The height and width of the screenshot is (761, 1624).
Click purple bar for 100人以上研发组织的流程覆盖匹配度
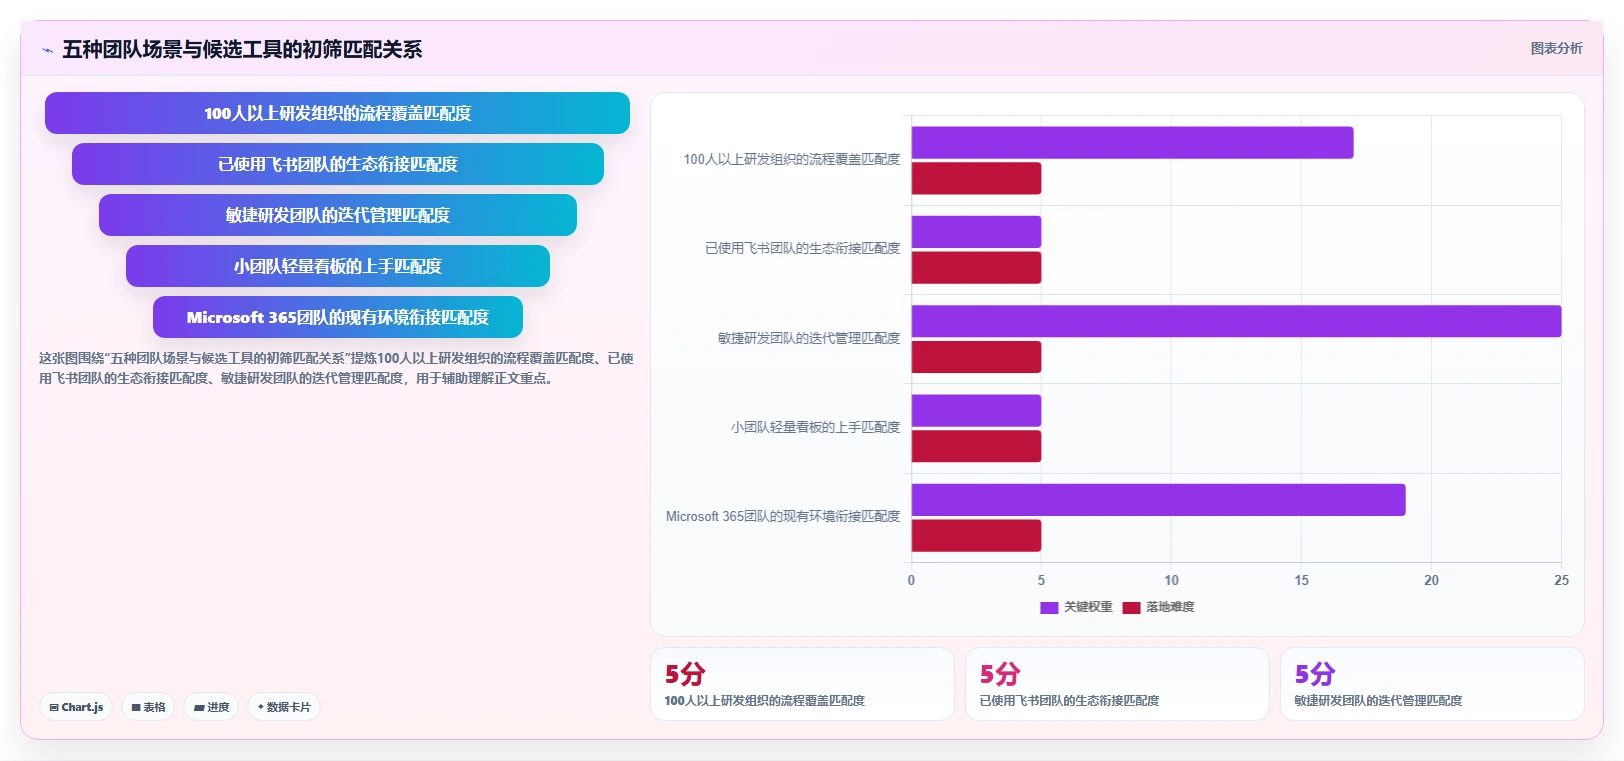point(1132,142)
